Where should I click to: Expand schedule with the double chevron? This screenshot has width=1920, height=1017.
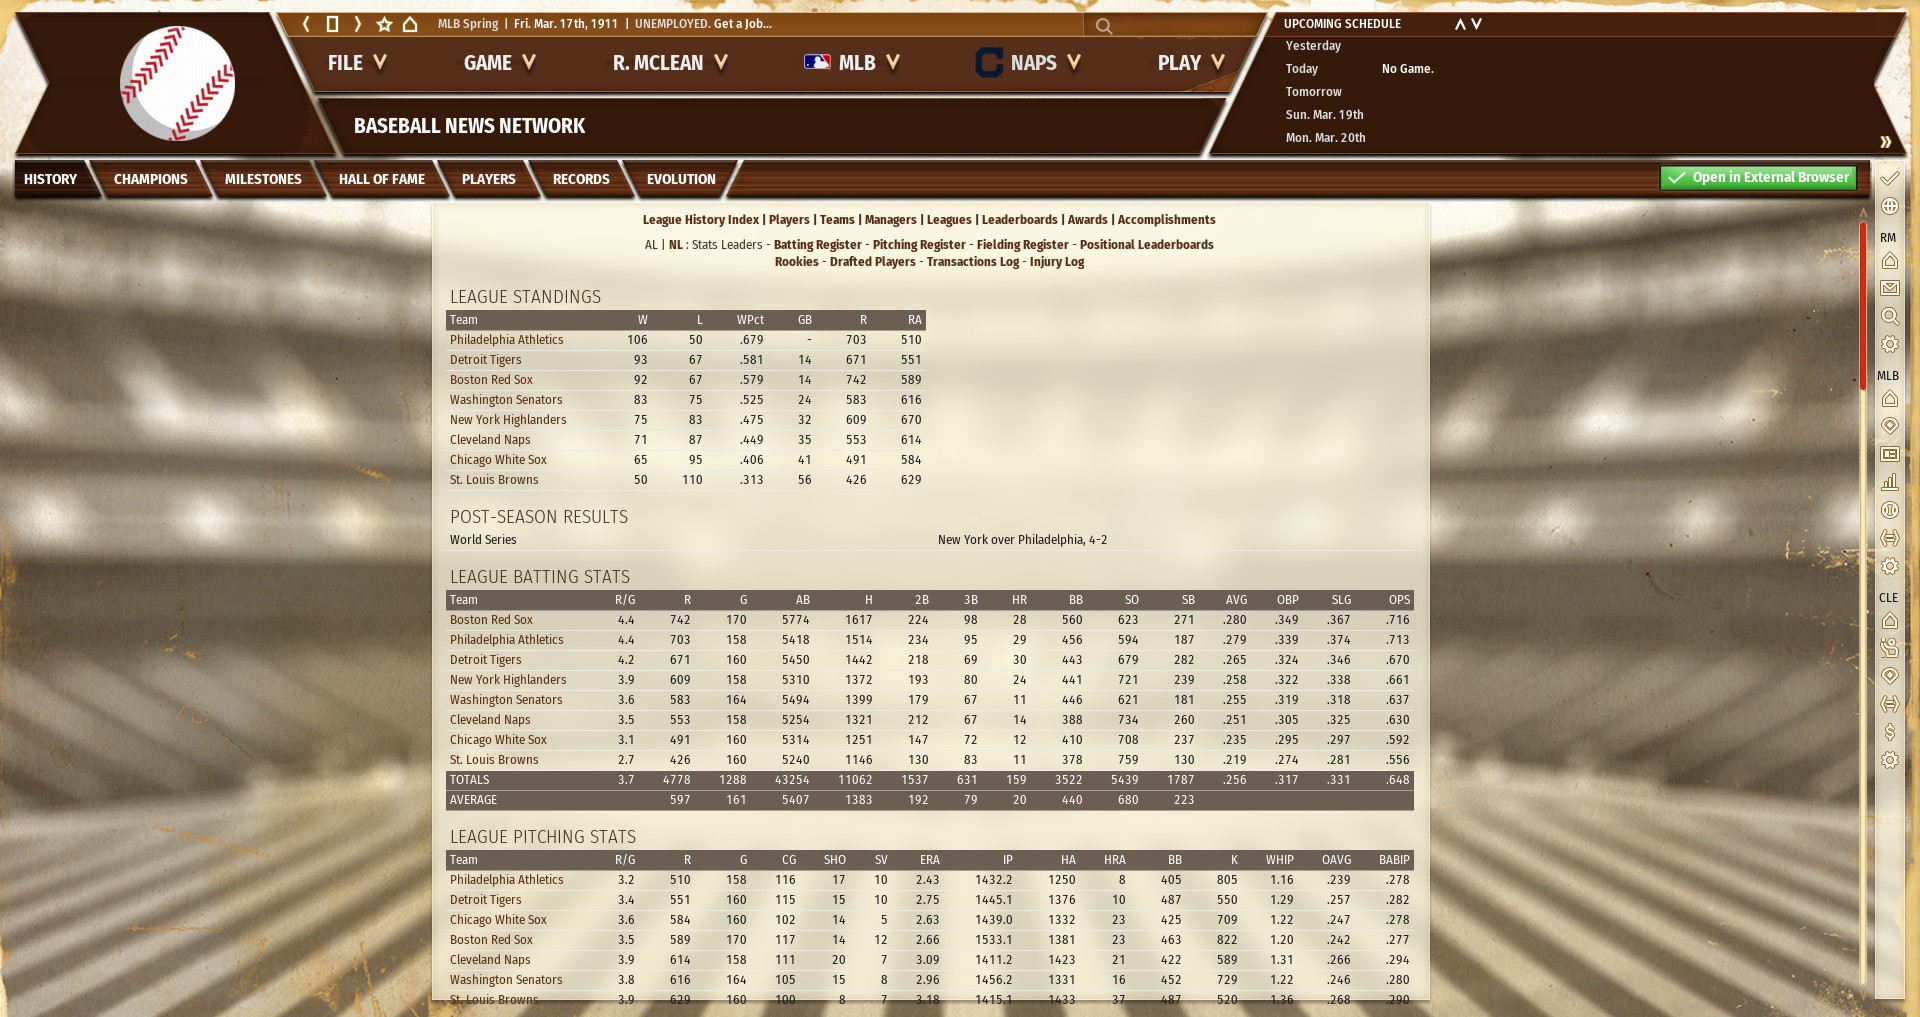(x=1885, y=142)
